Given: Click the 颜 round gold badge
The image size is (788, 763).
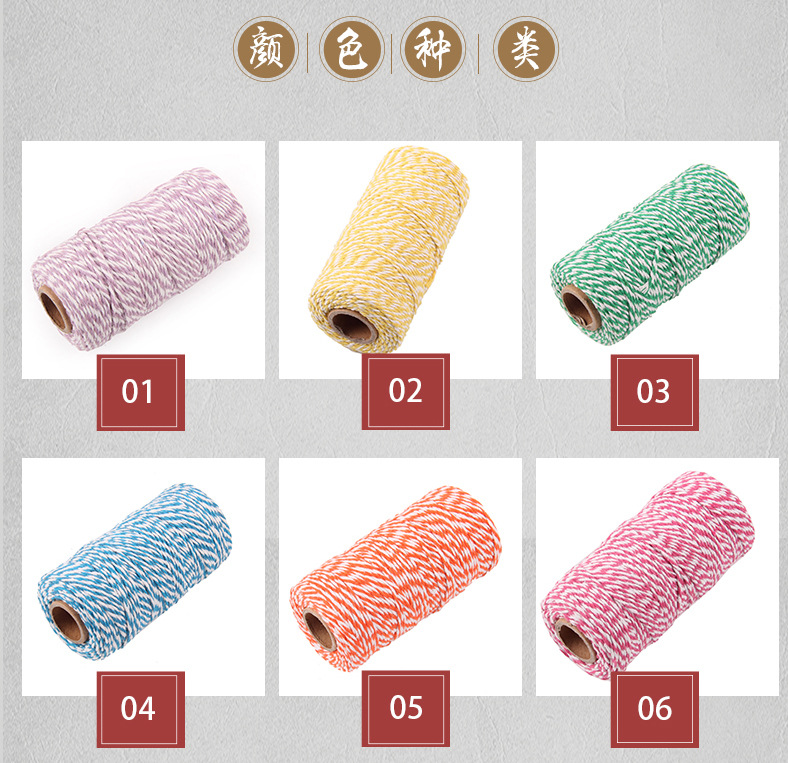Looking at the screenshot, I should pyautogui.click(x=266, y=49).
